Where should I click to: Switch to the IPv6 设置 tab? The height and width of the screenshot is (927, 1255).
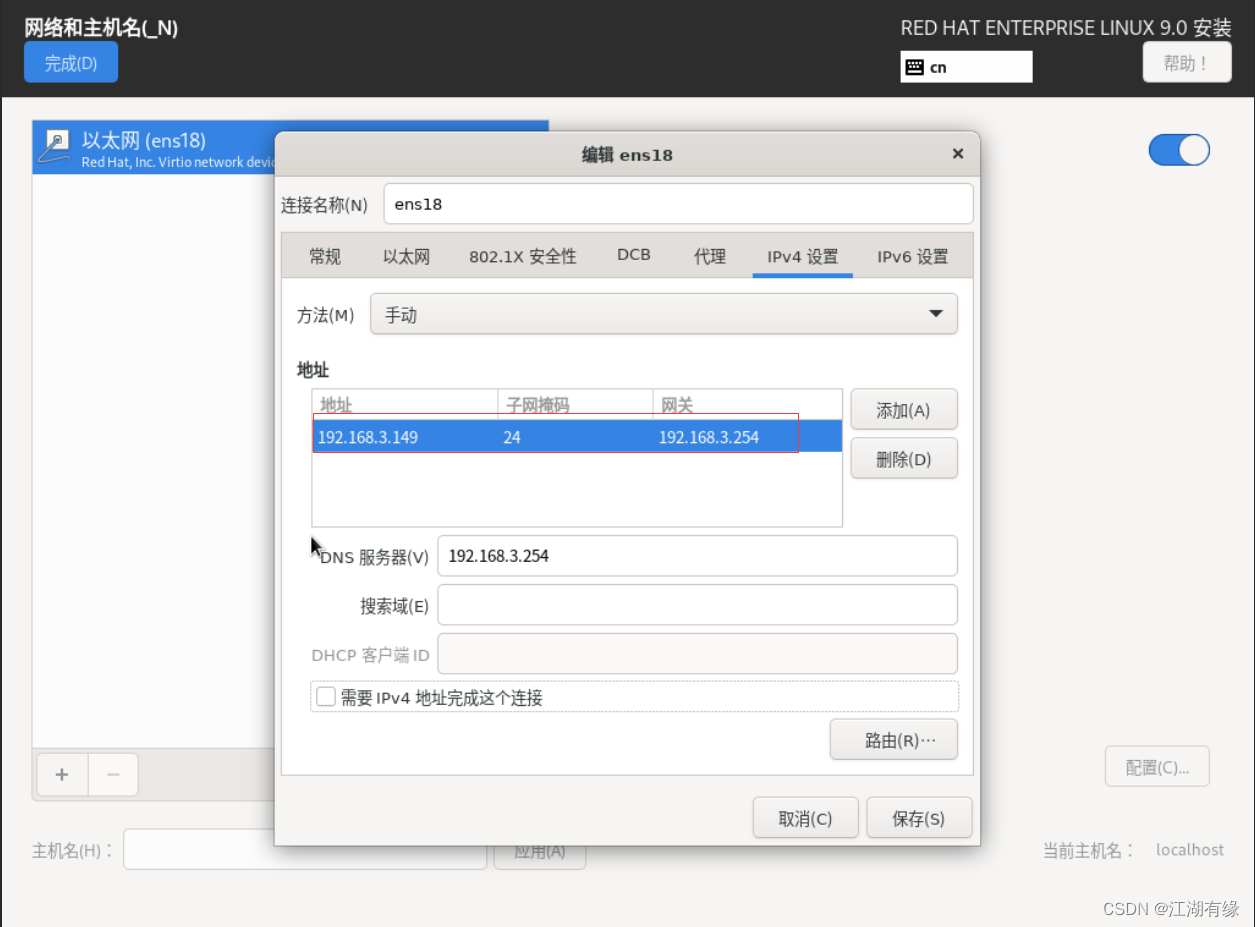[x=911, y=256]
